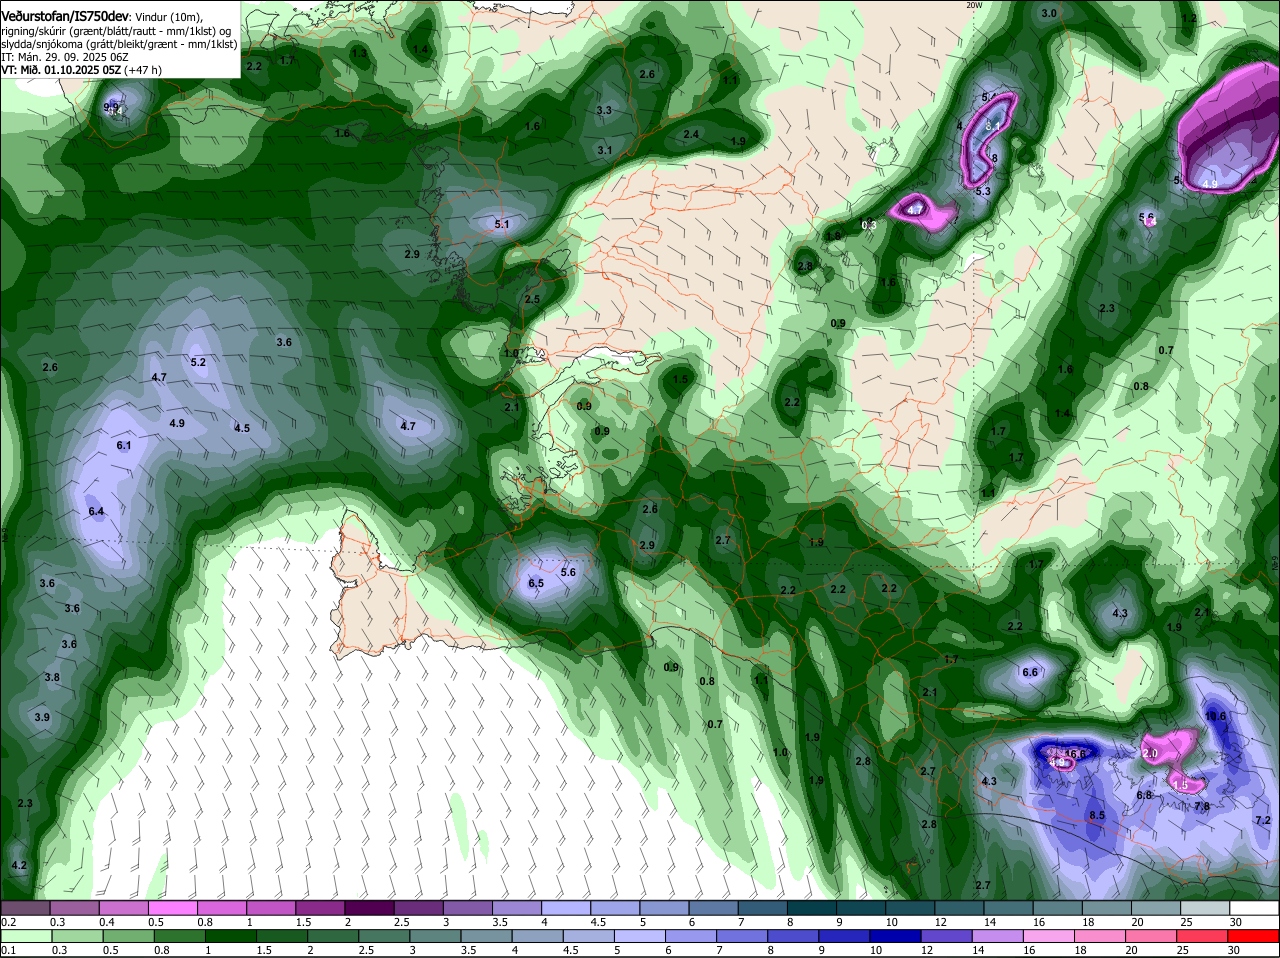
Task: Click the 16.6 maximum precipitation value
Action: (1075, 754)
